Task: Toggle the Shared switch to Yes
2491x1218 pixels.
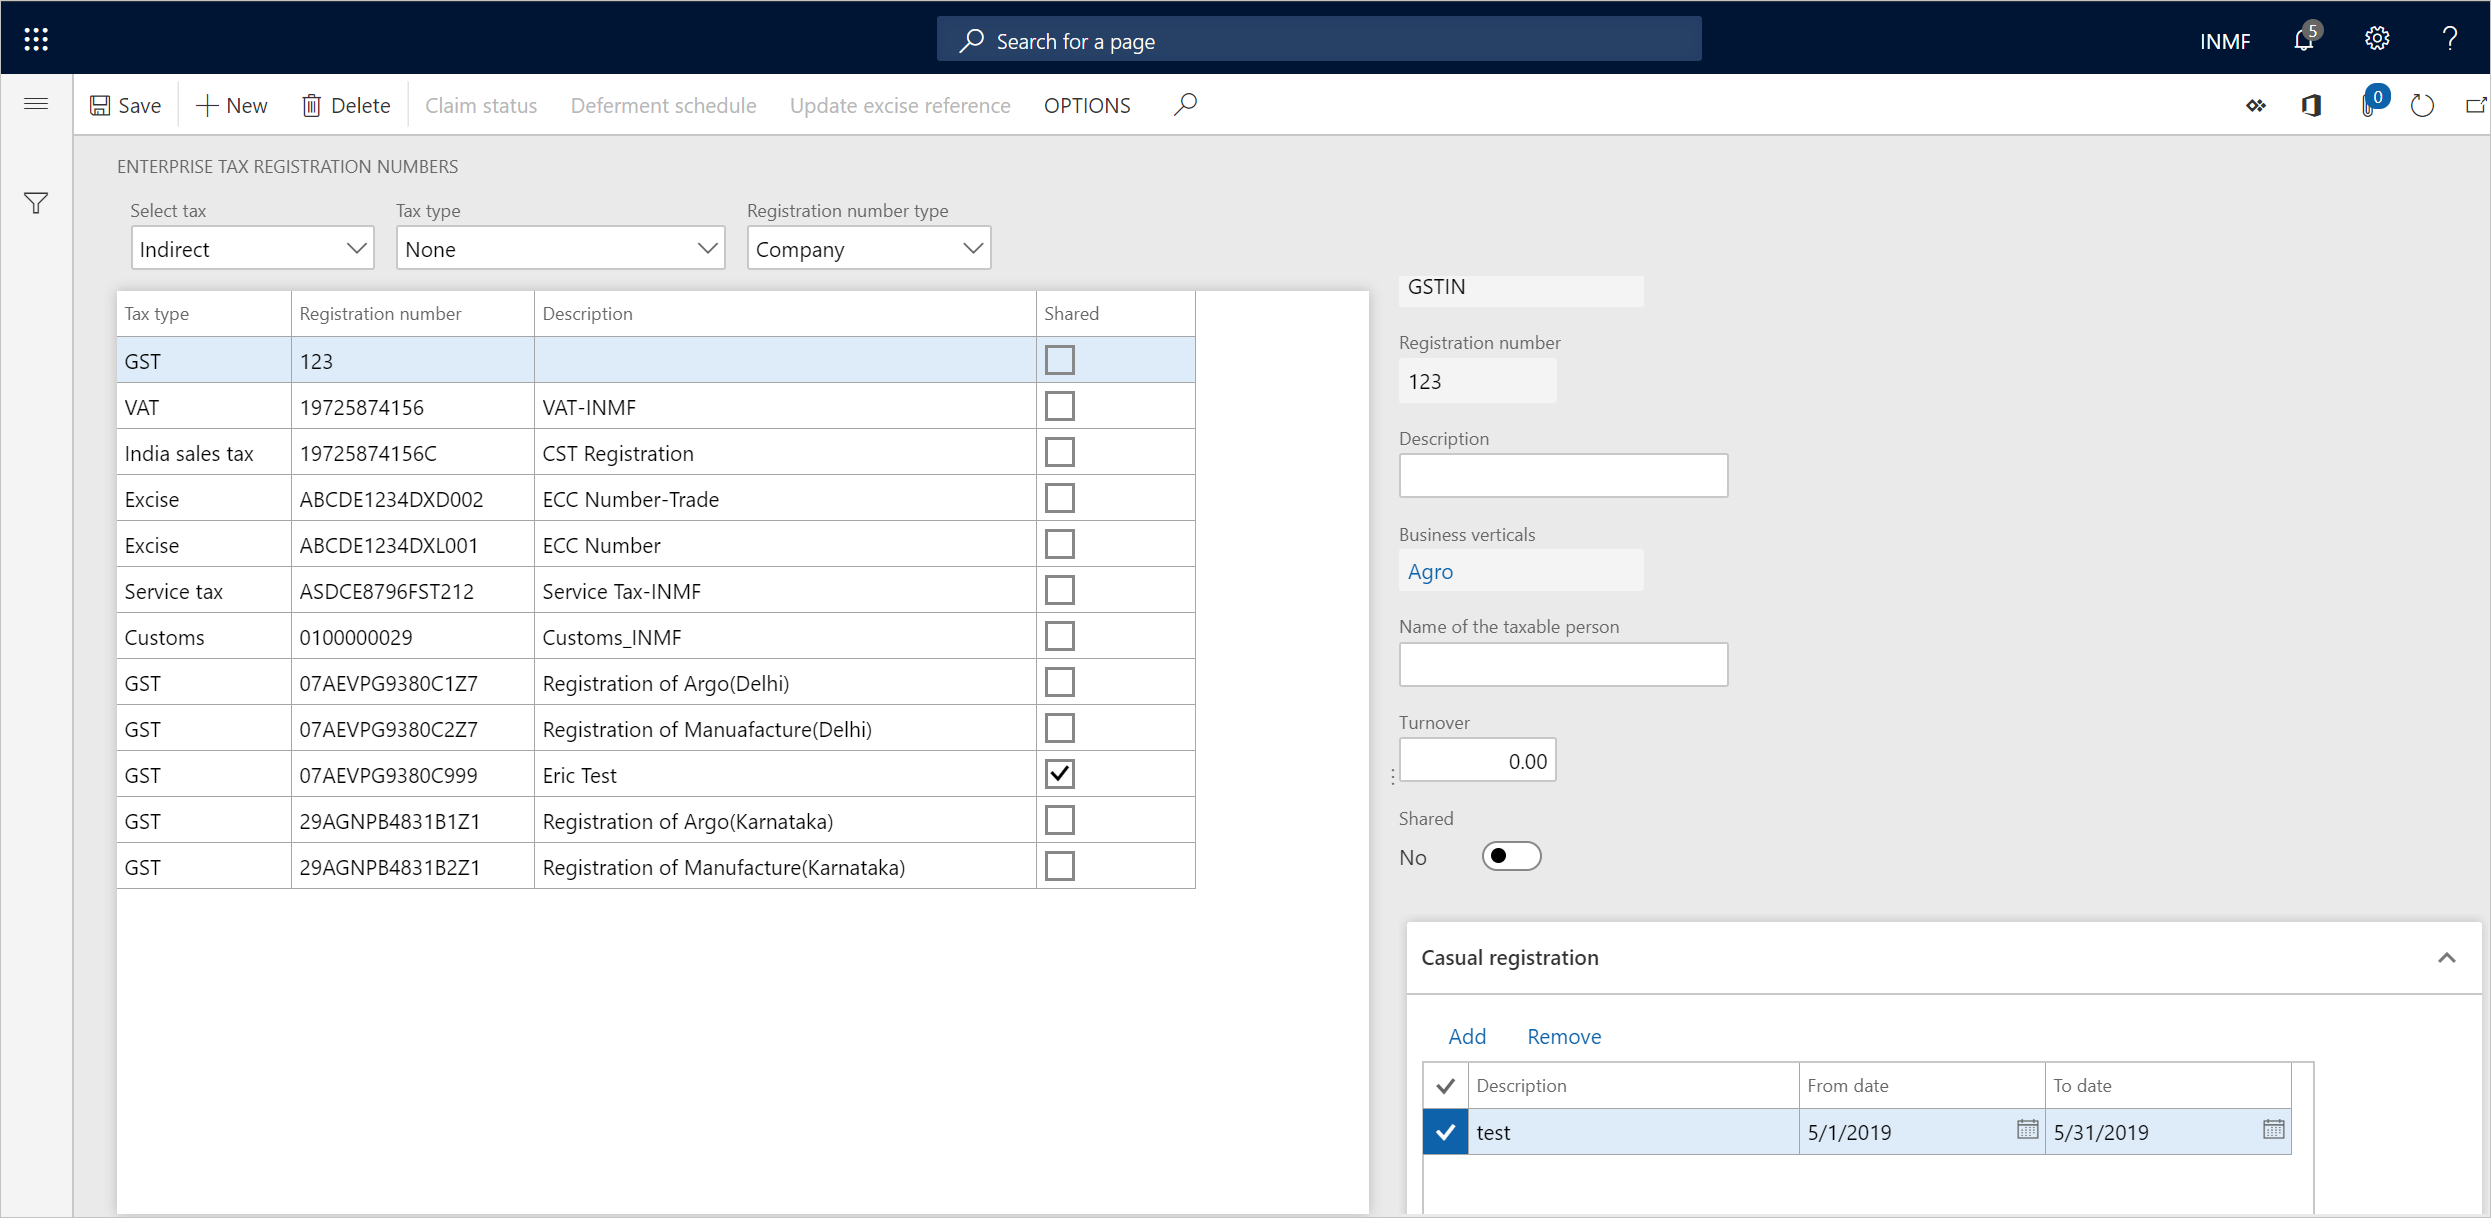Action: 1508,856
